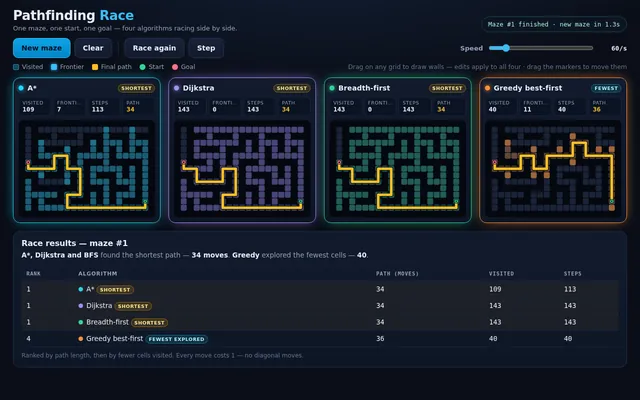
Task: Click the Visited legend swatch
Action: click(x=16, y=67)
